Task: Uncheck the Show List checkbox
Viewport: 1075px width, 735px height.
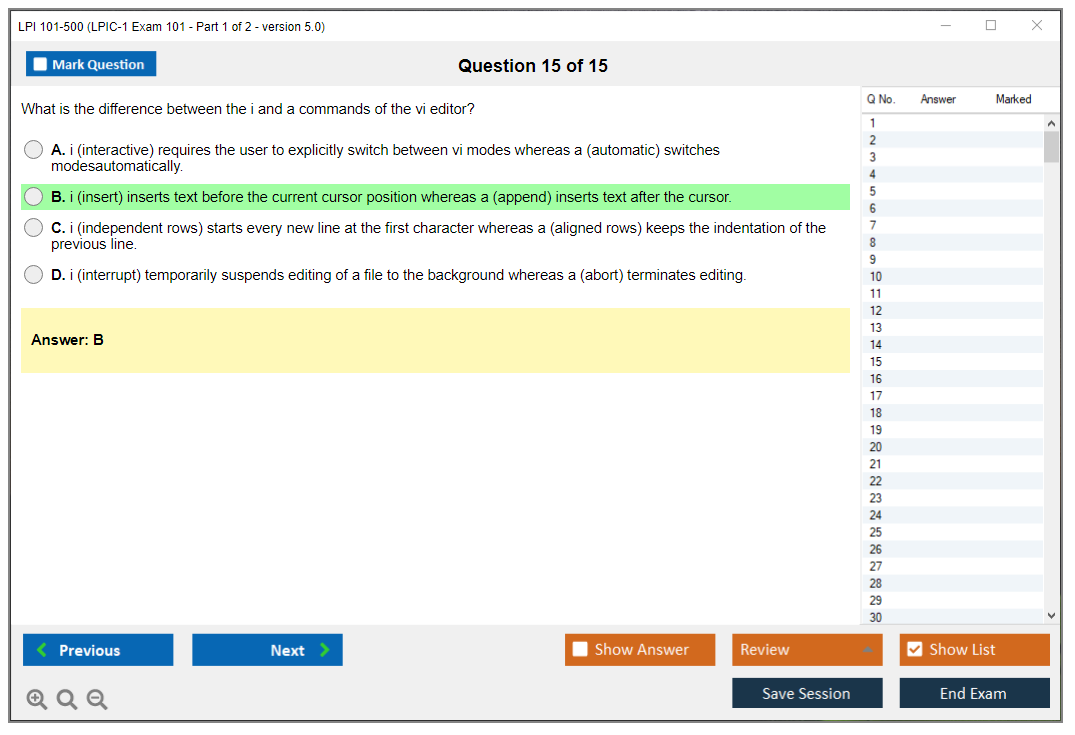Action: [914, 650]
